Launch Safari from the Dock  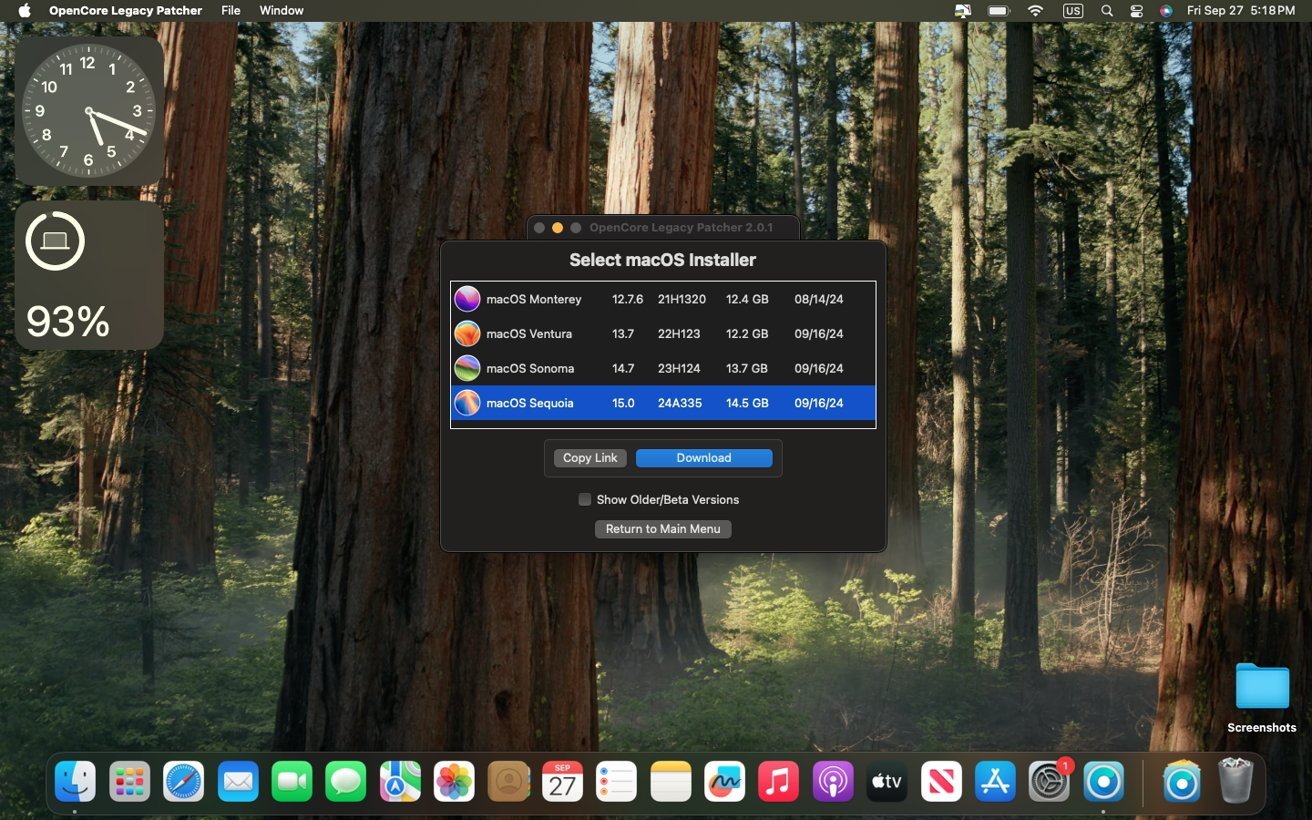pyautogui.click(x=184, y=781)
